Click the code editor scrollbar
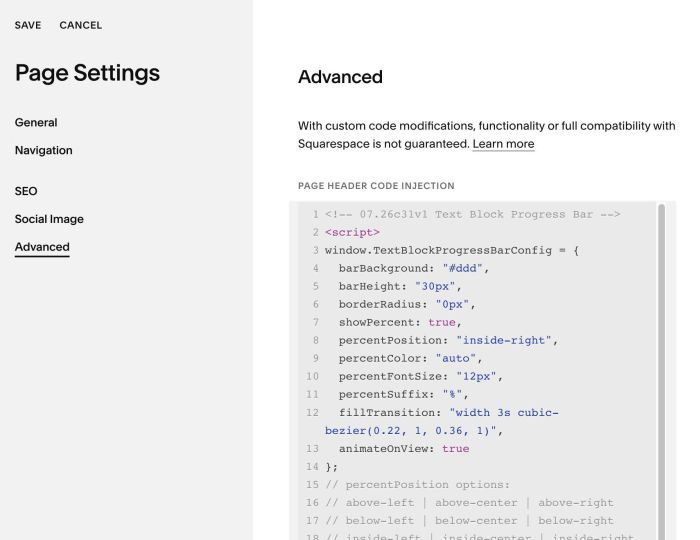Screen dimensions: 700x540 (x=661, y=370)
